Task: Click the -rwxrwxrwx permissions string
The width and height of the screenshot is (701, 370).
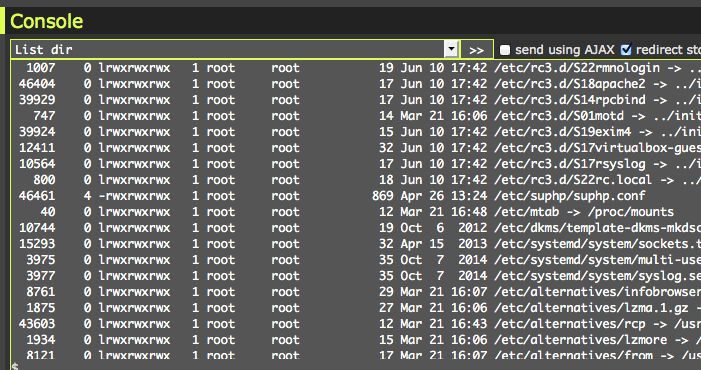Action: tap(134, 196)
